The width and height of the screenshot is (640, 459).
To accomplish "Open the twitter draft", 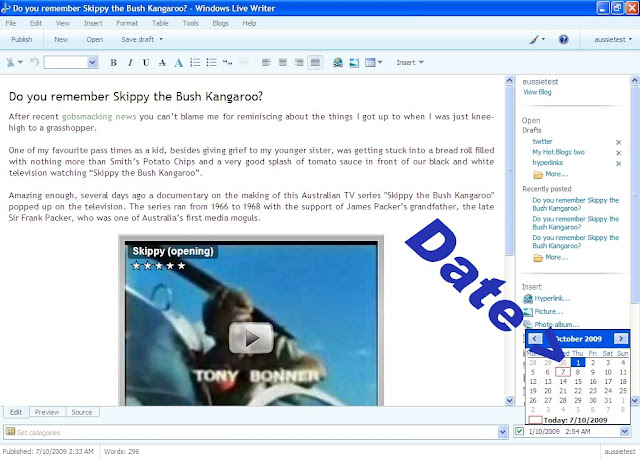I will point(542,142).
